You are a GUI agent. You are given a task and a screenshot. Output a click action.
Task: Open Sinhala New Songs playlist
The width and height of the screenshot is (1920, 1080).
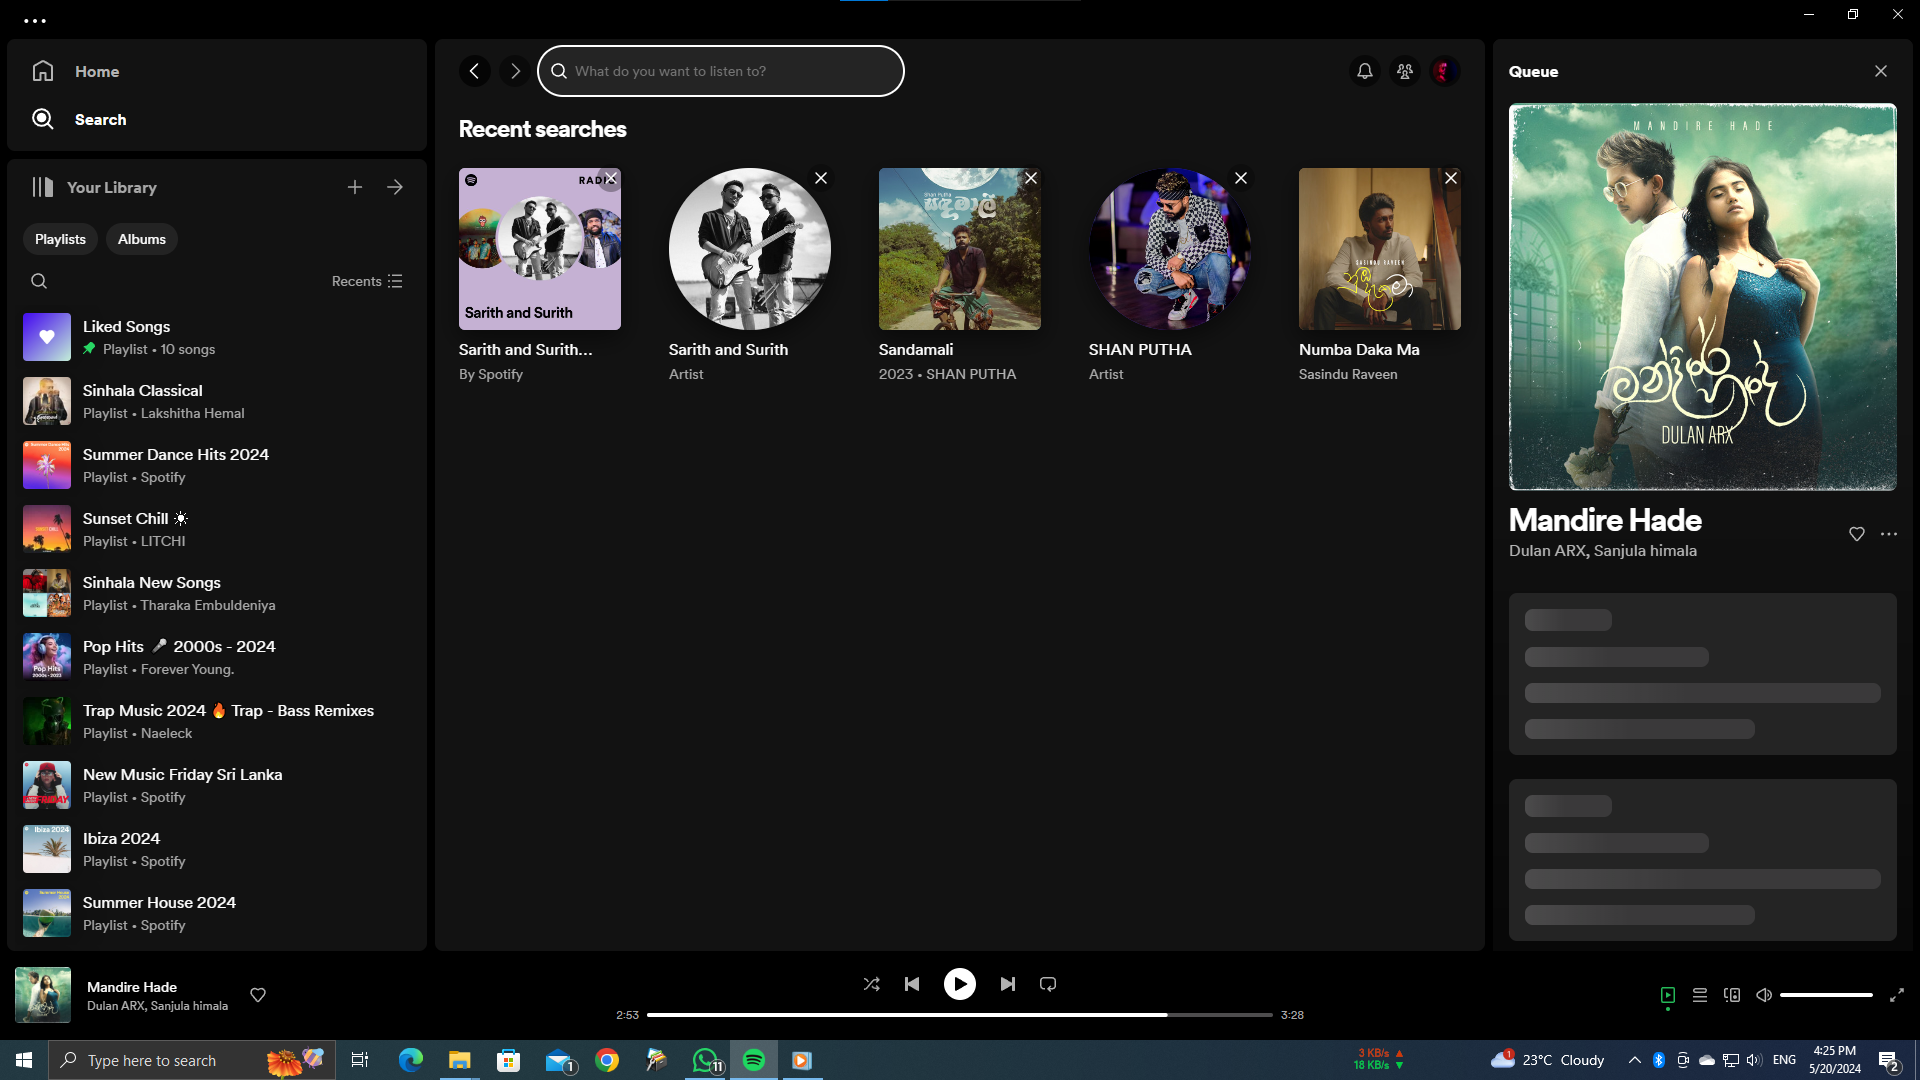217,593
